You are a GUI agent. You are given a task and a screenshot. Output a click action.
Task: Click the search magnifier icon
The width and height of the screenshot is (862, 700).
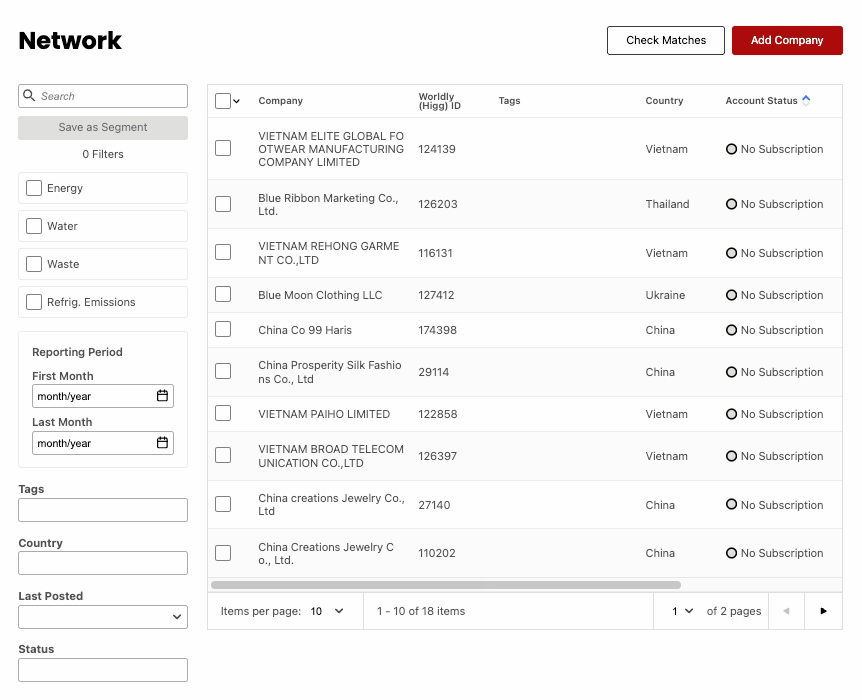[29, 95]
